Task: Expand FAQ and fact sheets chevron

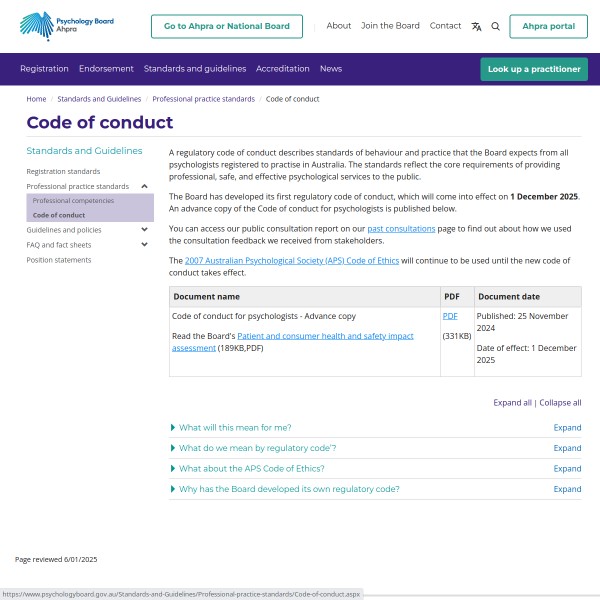Action: (145, 245)
